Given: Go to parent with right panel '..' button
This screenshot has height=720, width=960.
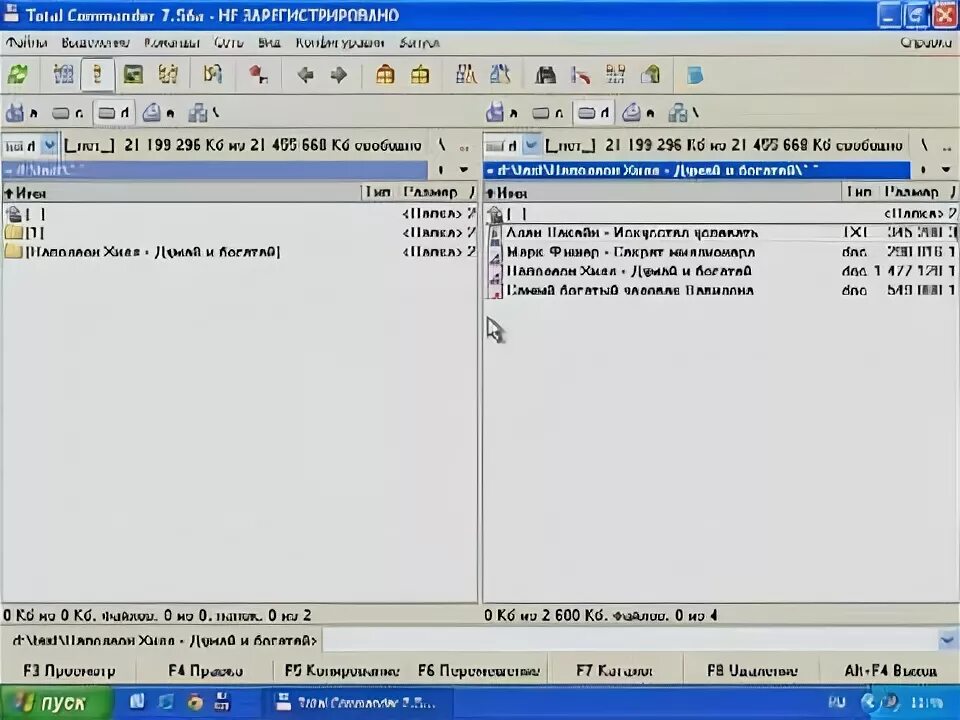Looking at the screenshot, I should pyautogui.click(x=947, y=146).
